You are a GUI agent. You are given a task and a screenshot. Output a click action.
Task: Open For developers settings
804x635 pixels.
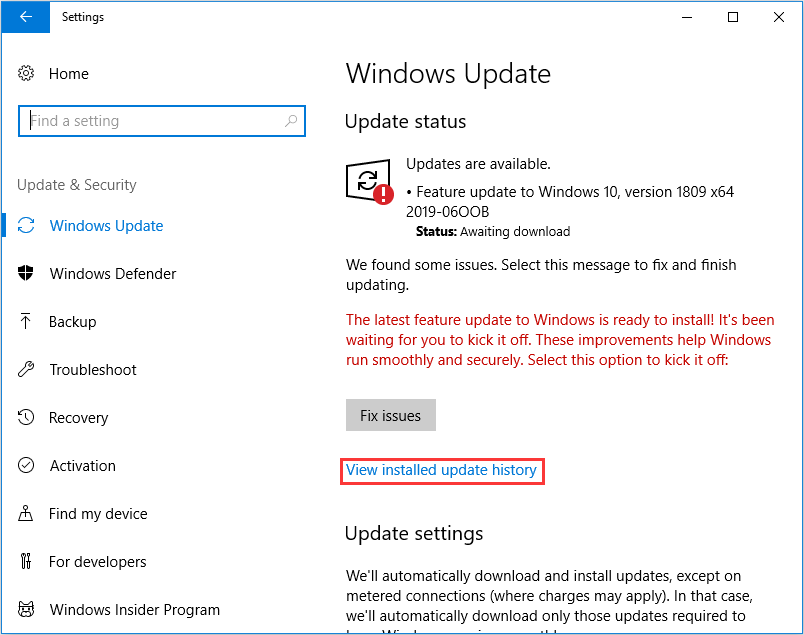97,562
